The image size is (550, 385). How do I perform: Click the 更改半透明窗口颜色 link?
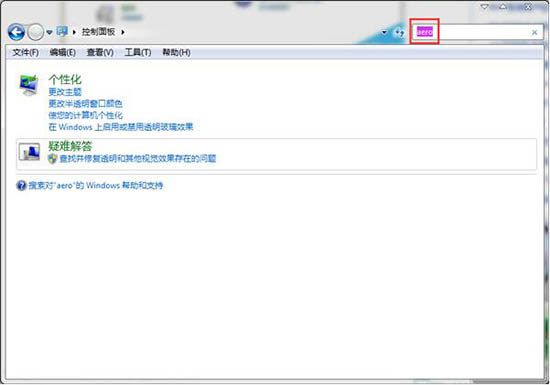coord(85,104)
